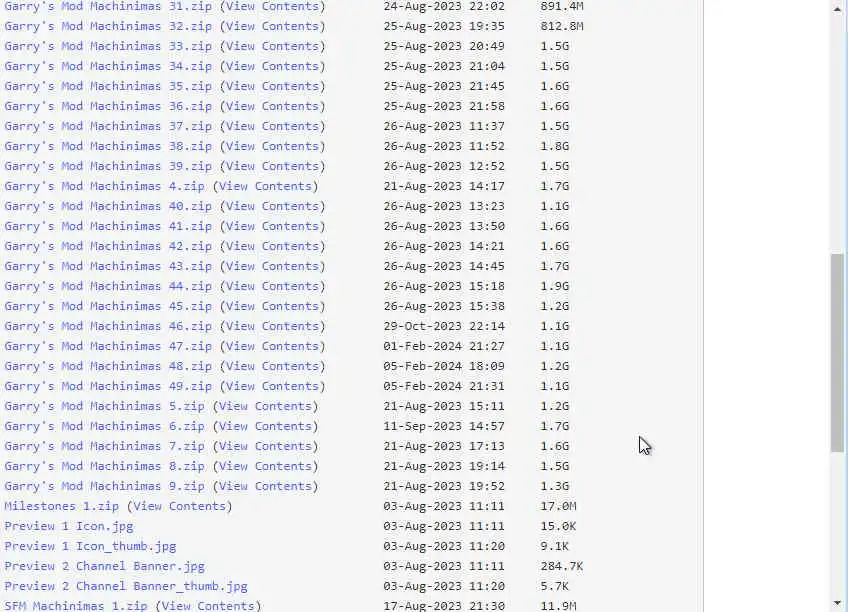
Task: Open Garry's Mod Machinimas 4.zip
Action: coord(104,187)
